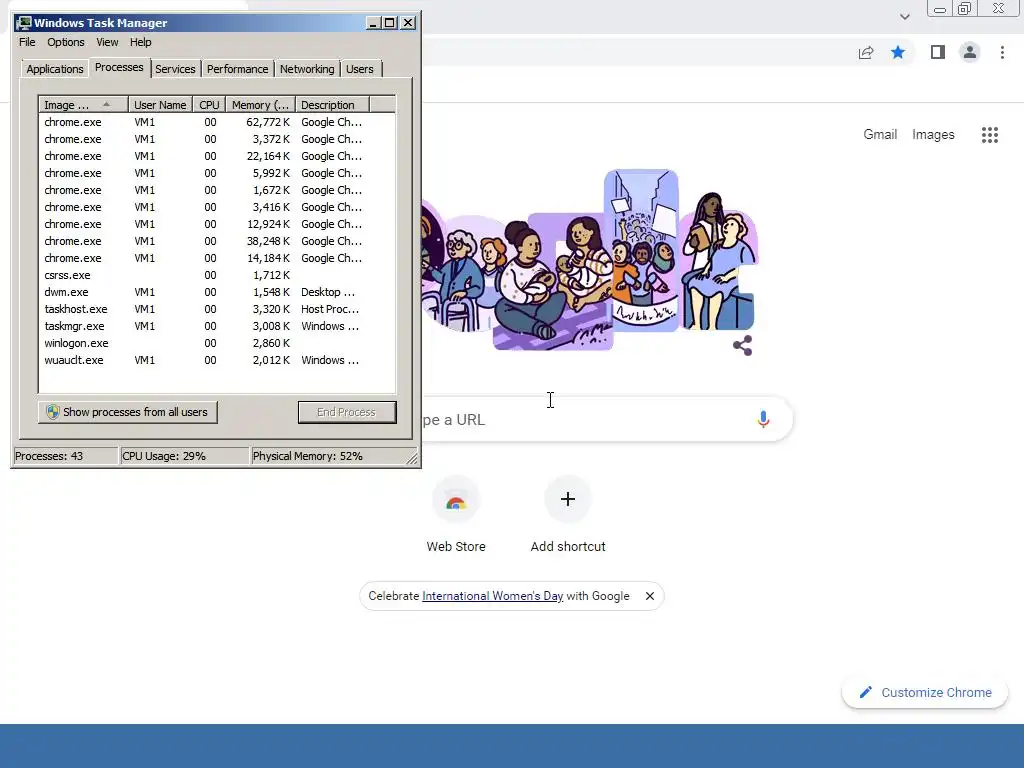The width and height of the screenshot is (1024, 768).
Task: Select the dwm.exe process row
Action: point(217,292)
